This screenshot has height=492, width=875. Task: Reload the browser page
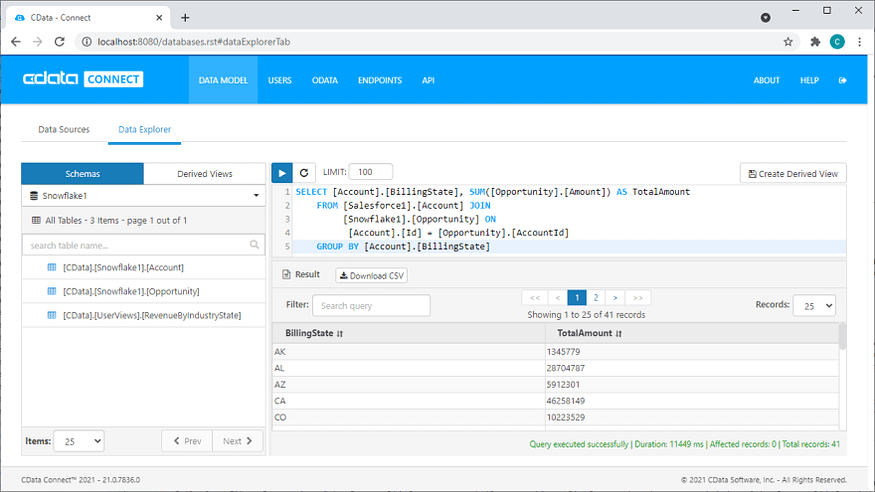tap(60, 42)
